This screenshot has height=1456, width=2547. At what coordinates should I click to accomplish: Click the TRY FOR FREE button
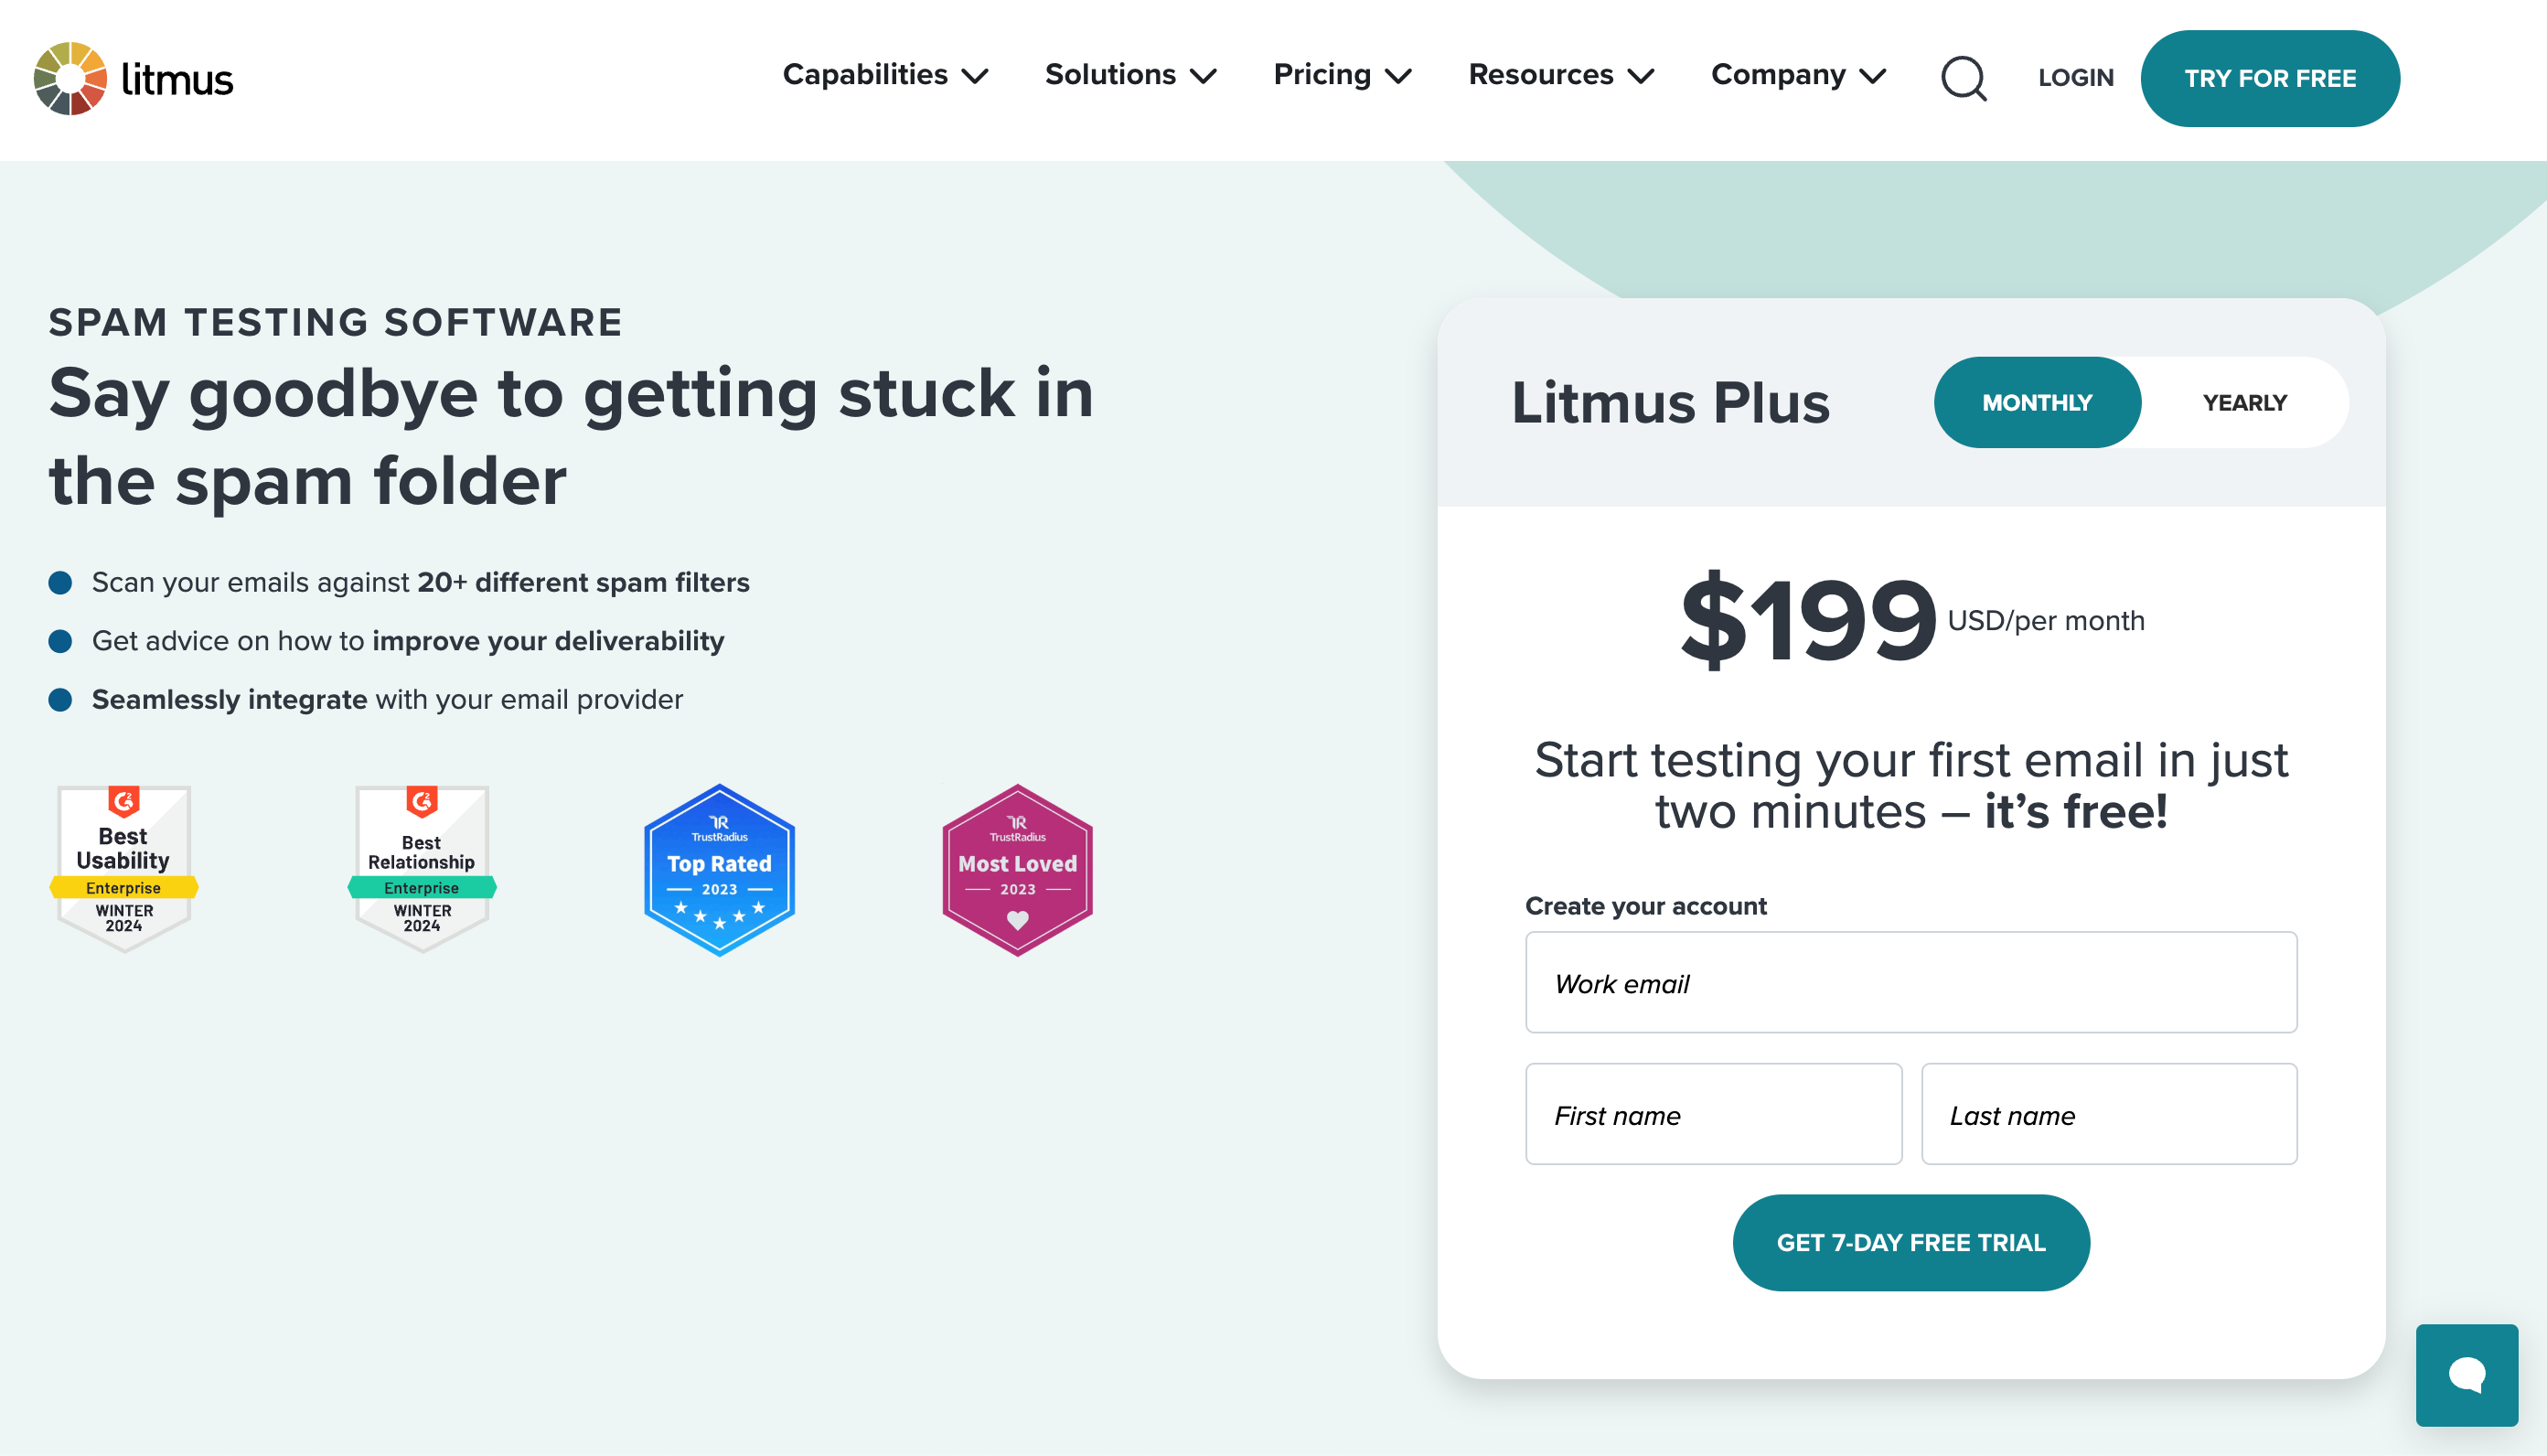[x=2269, y=77]
